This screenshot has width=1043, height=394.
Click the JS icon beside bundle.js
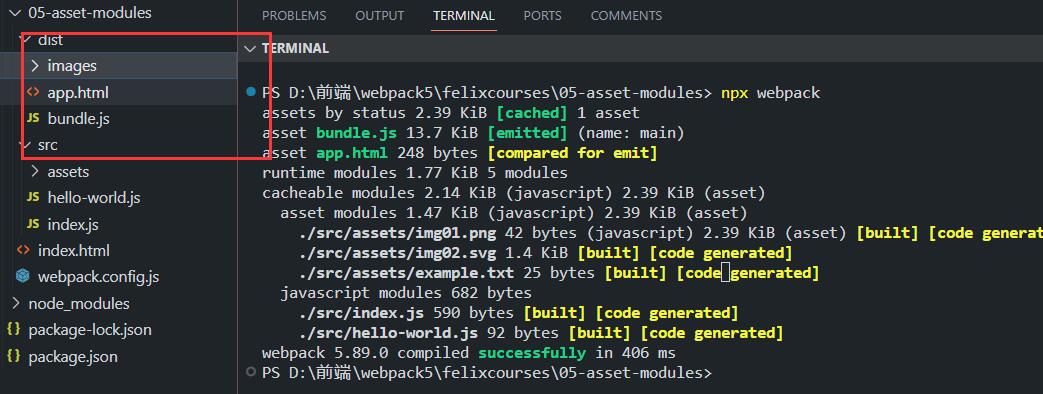click(33, 118)
